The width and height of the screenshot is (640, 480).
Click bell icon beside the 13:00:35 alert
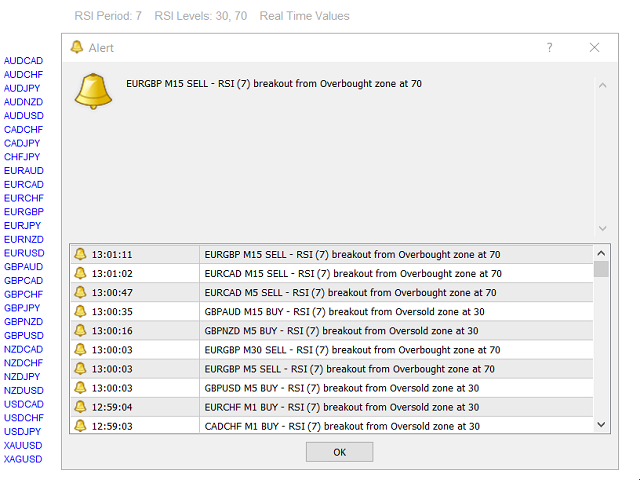80,311
